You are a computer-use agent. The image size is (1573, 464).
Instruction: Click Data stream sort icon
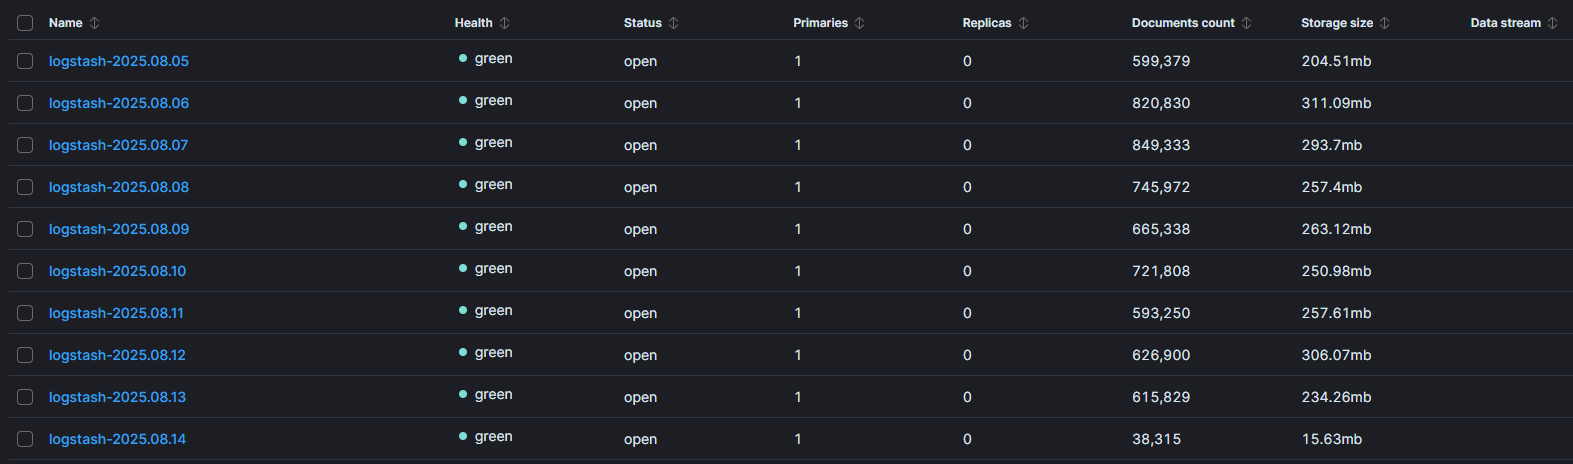pos(1553,23)
